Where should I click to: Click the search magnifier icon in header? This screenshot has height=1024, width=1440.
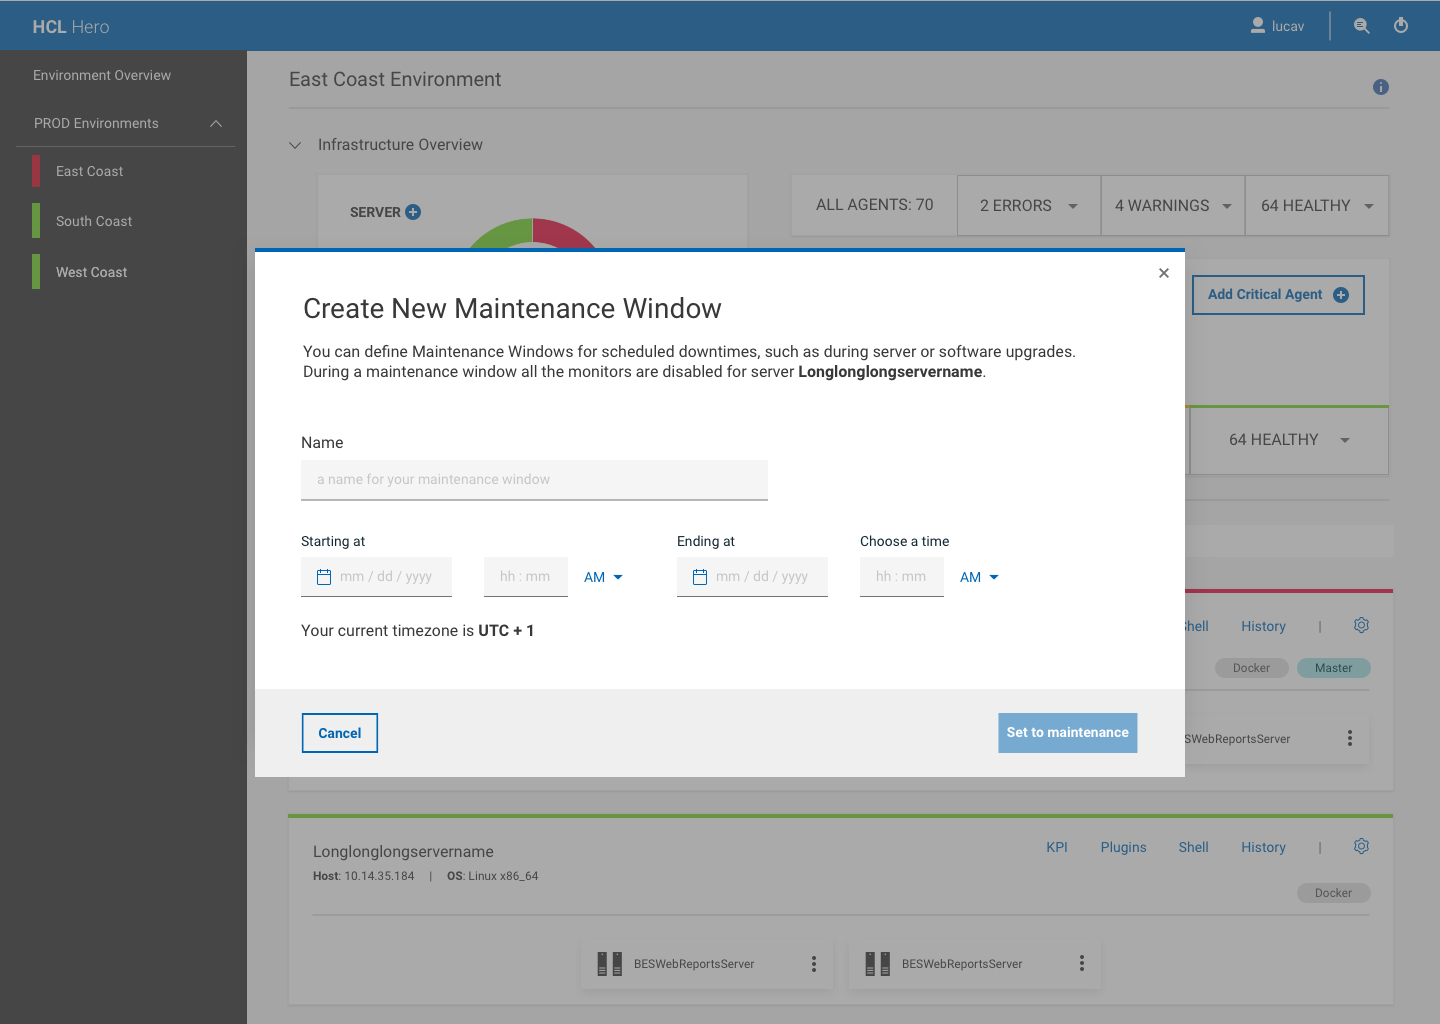[x=1361, y=26]
